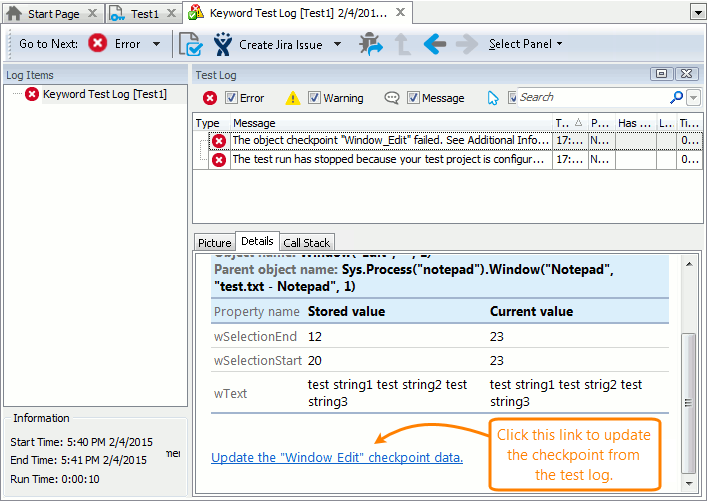Select Keyword Test Log [Test1] tree item
This screenshot has width=707, height=501.
tap(104, 94)
